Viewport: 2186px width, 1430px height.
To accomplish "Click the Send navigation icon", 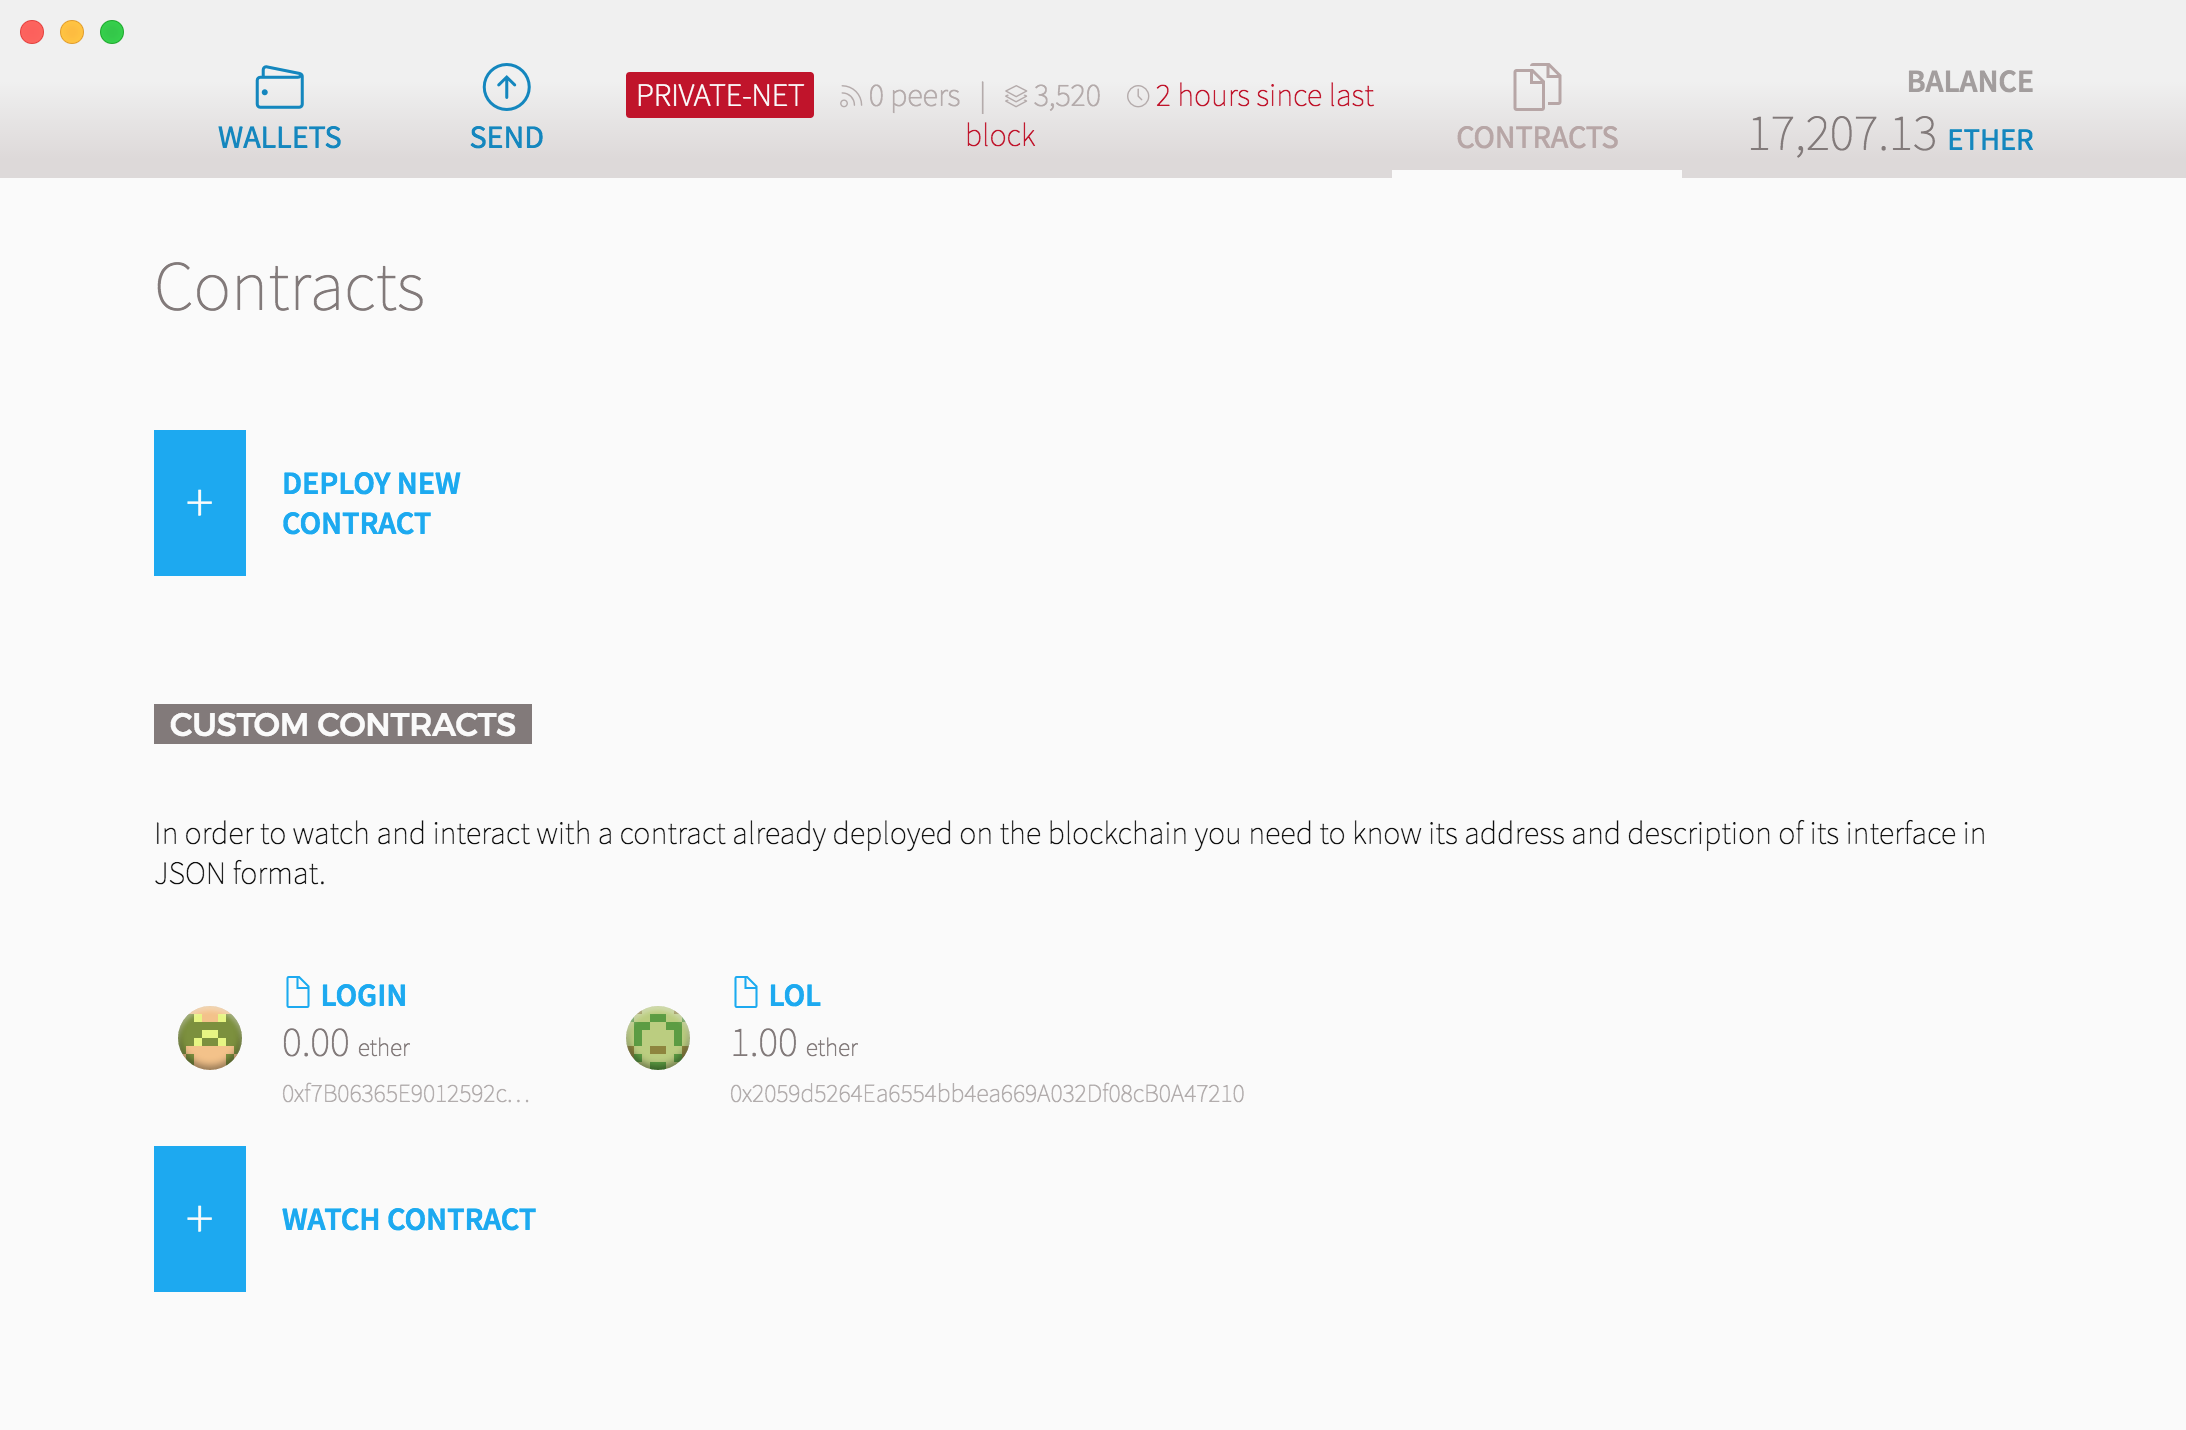I will tap(504, 93).
